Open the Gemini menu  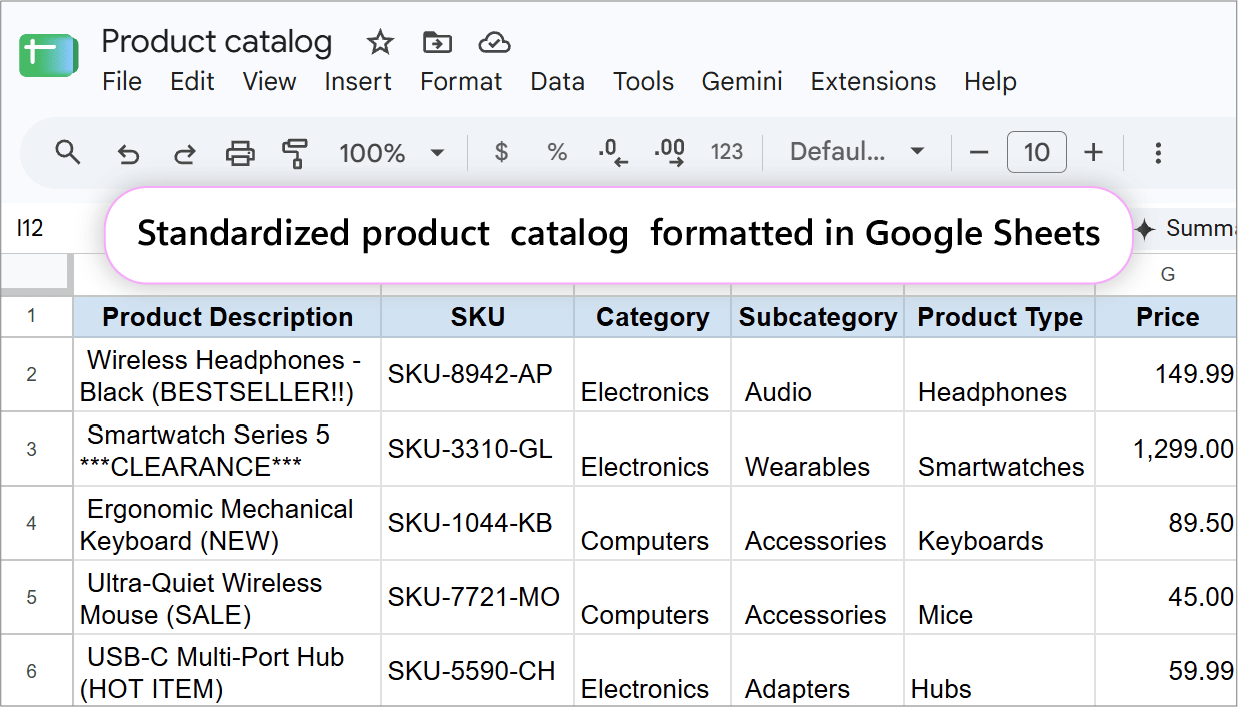(742, 82)
